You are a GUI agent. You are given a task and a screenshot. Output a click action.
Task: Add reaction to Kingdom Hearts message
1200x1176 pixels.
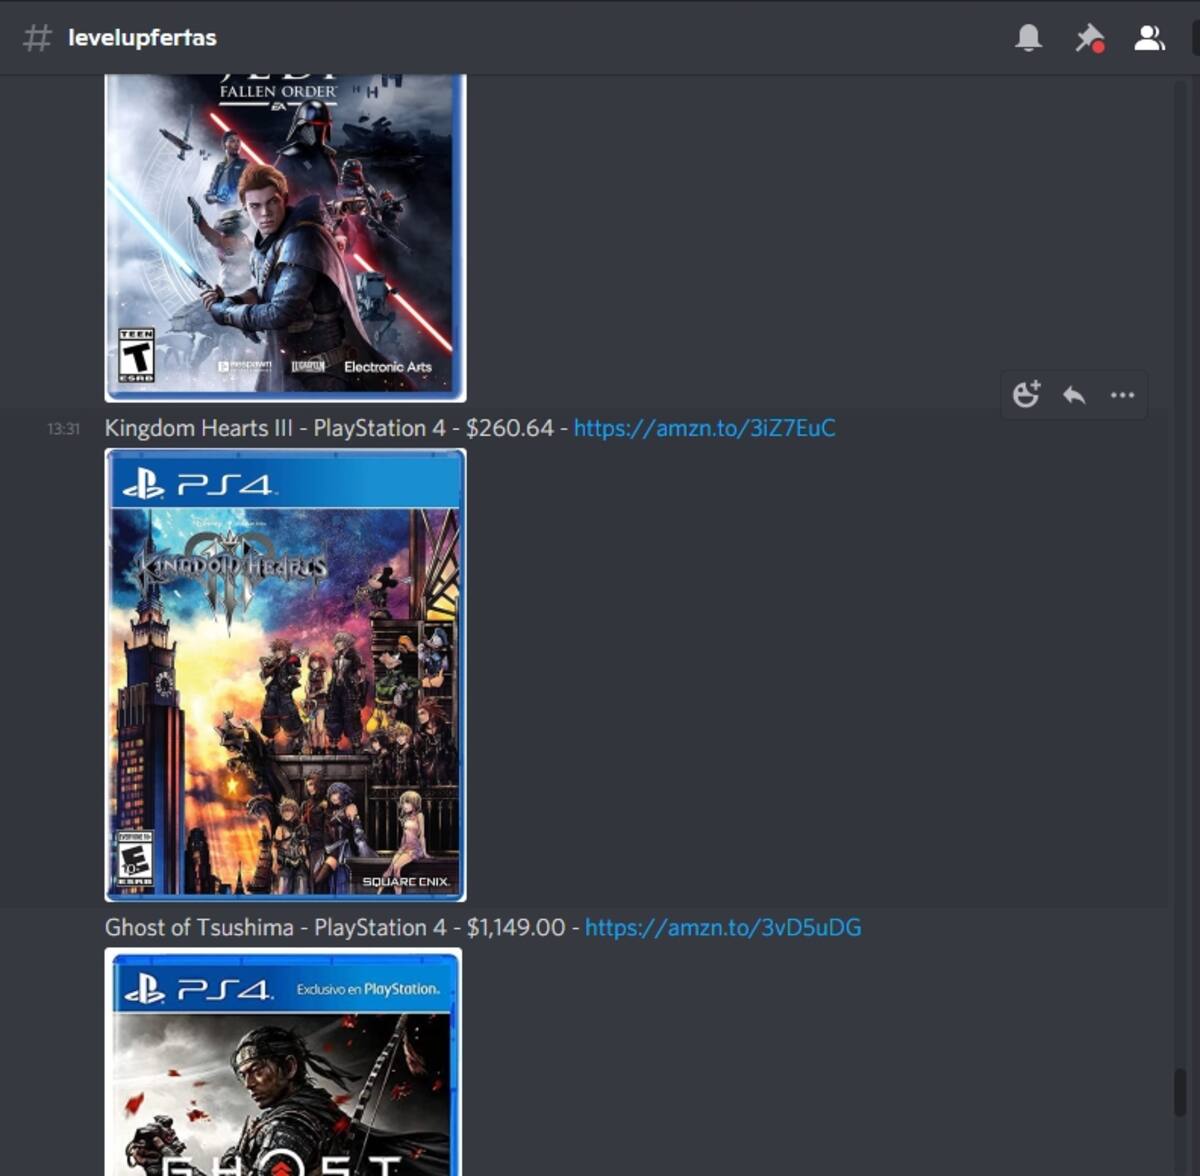tap(1026, 394)
